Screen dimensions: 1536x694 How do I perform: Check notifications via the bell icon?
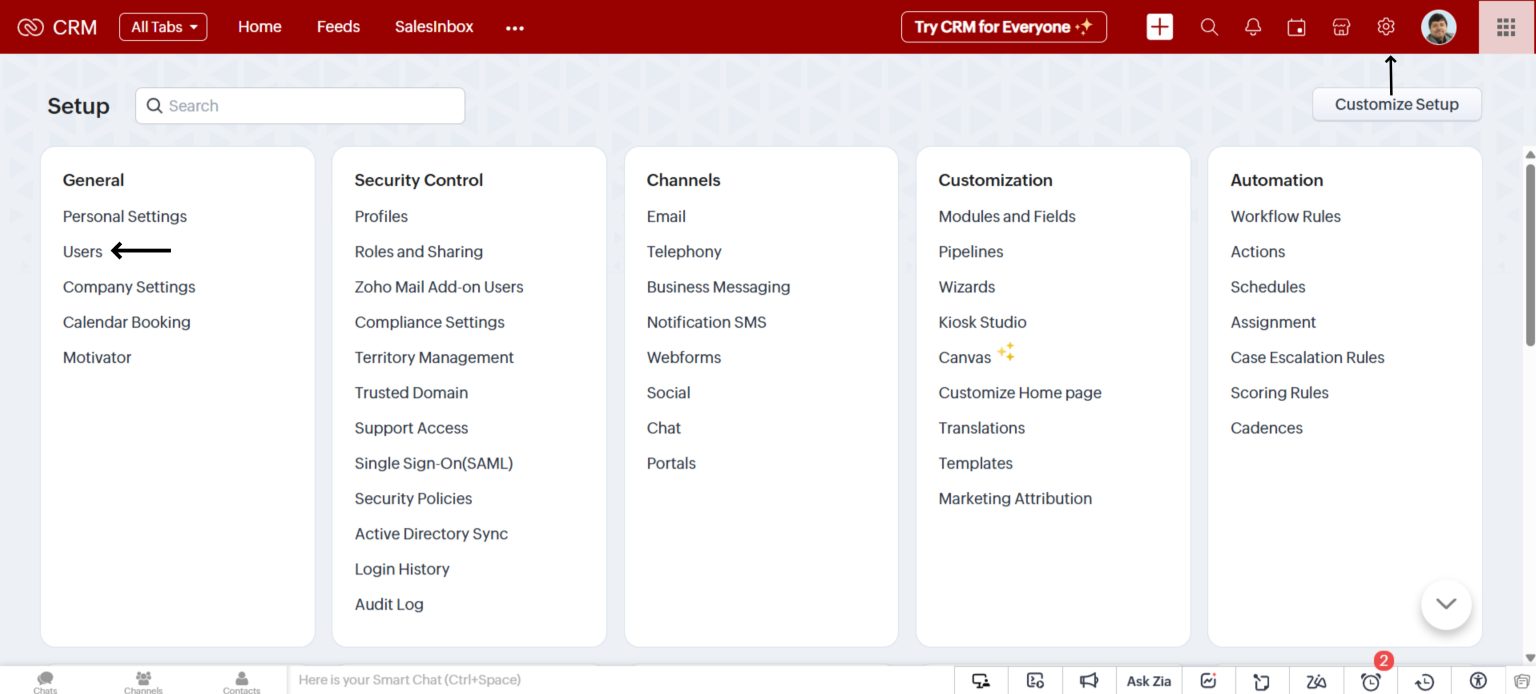coord(1252,27)
